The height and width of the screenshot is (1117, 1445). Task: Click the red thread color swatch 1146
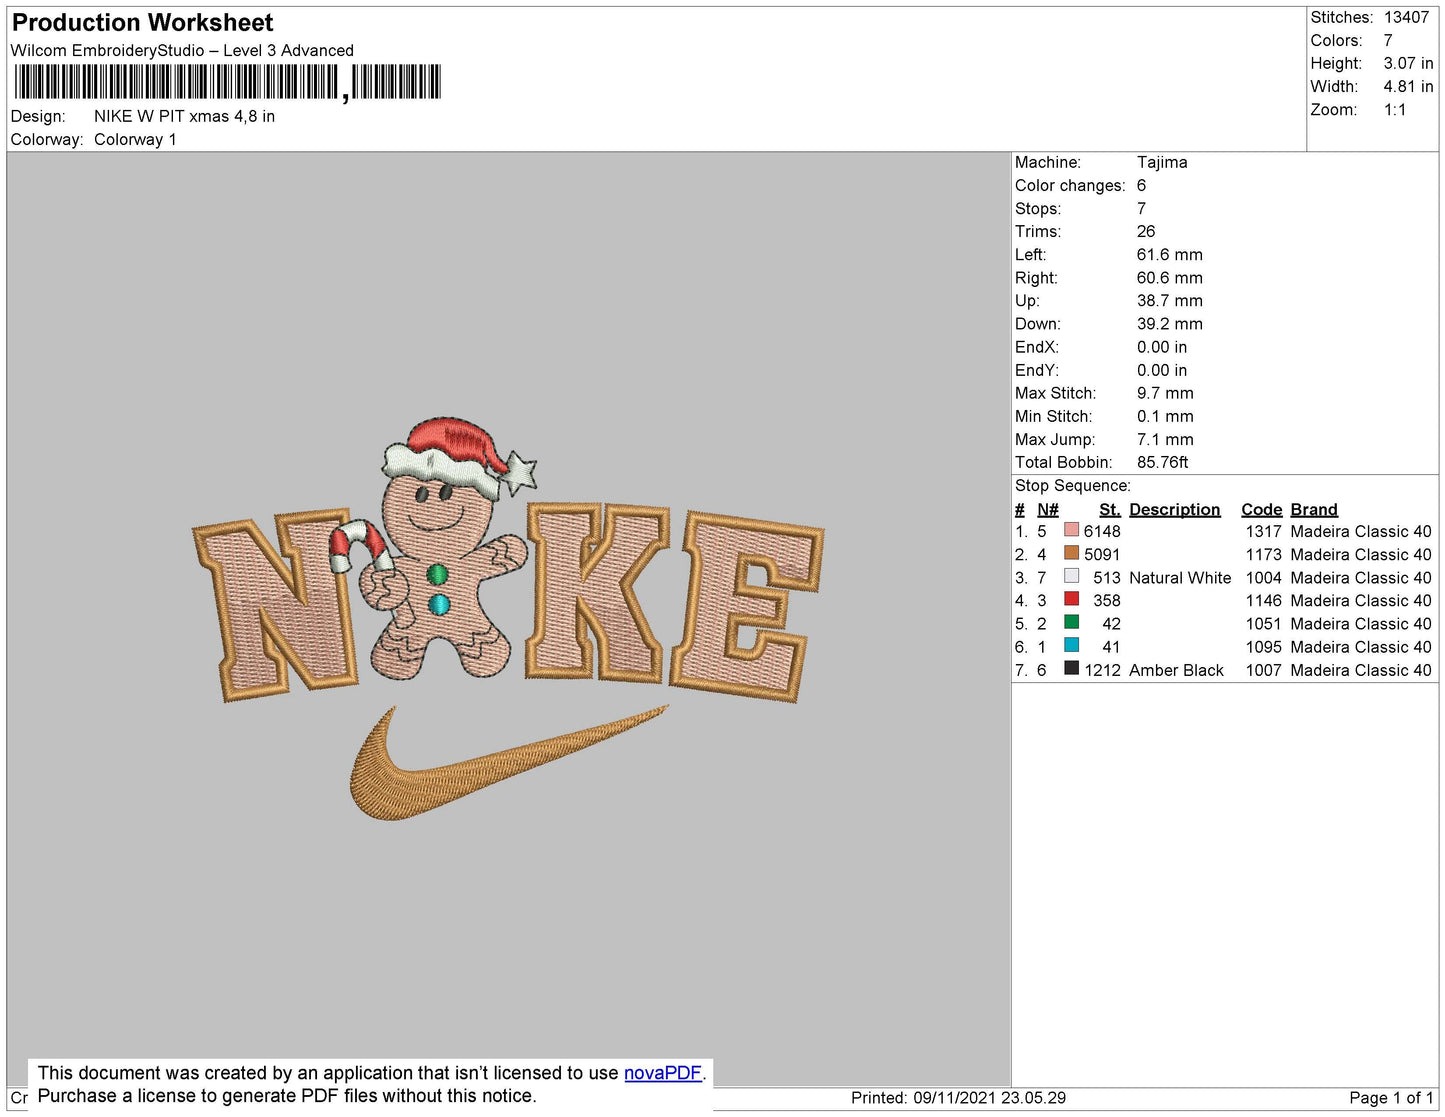pyautogui.click(x=1071, y=599)
